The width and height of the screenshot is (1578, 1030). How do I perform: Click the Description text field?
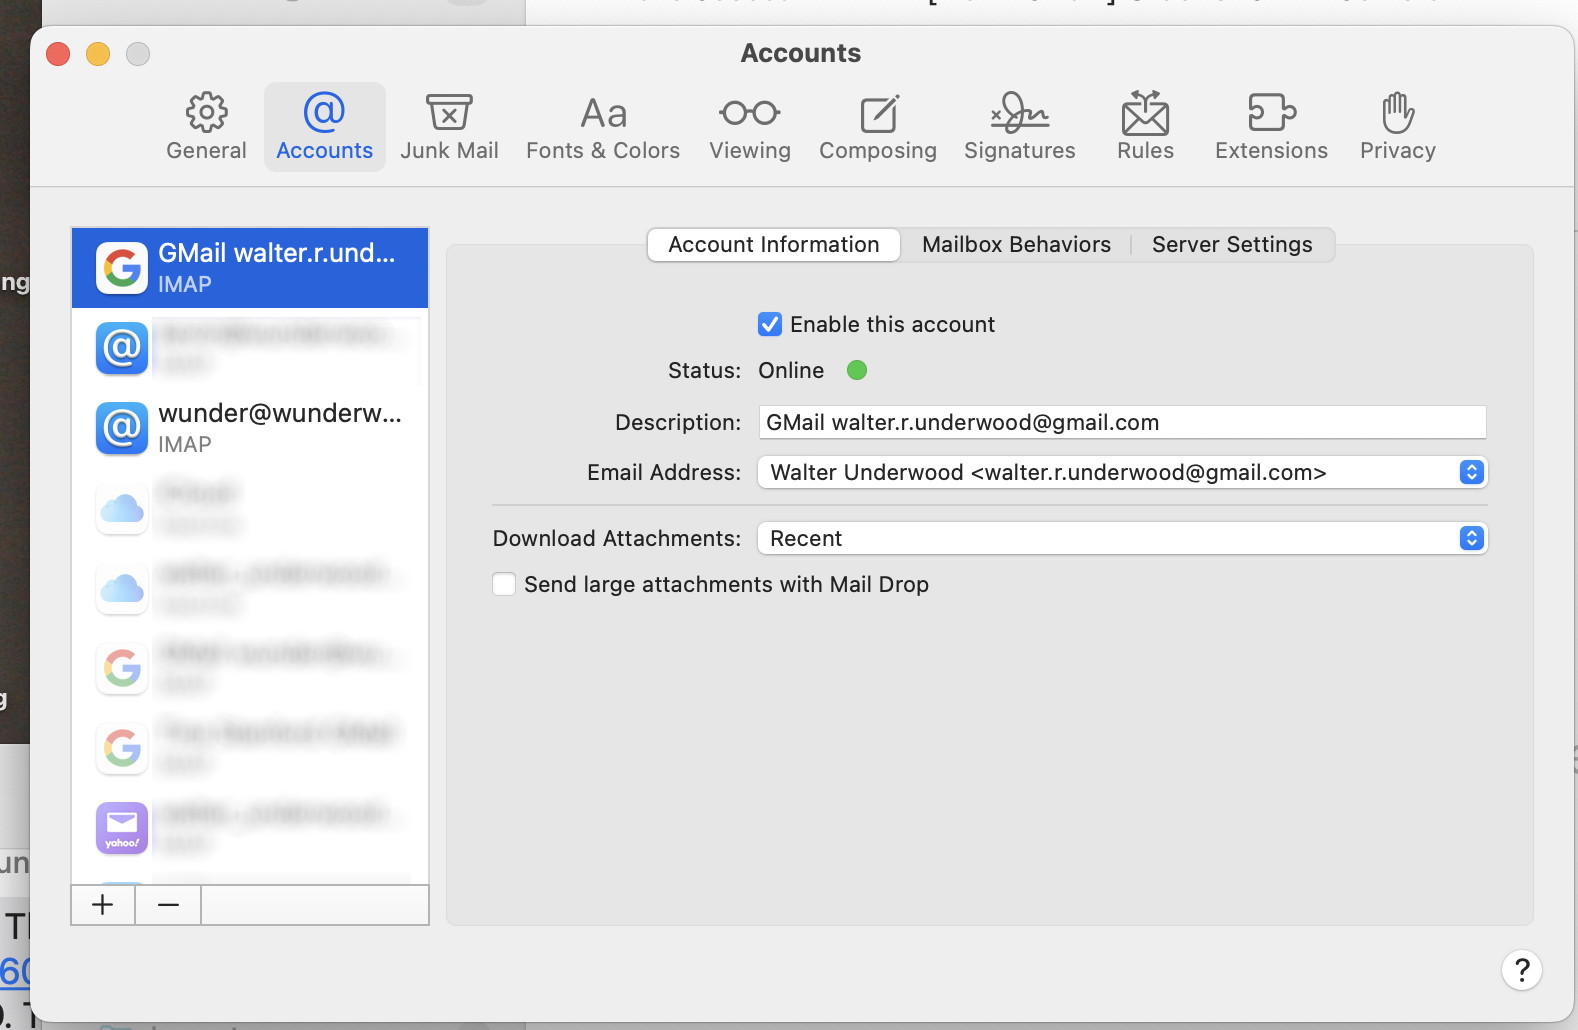click(1121, 422)
